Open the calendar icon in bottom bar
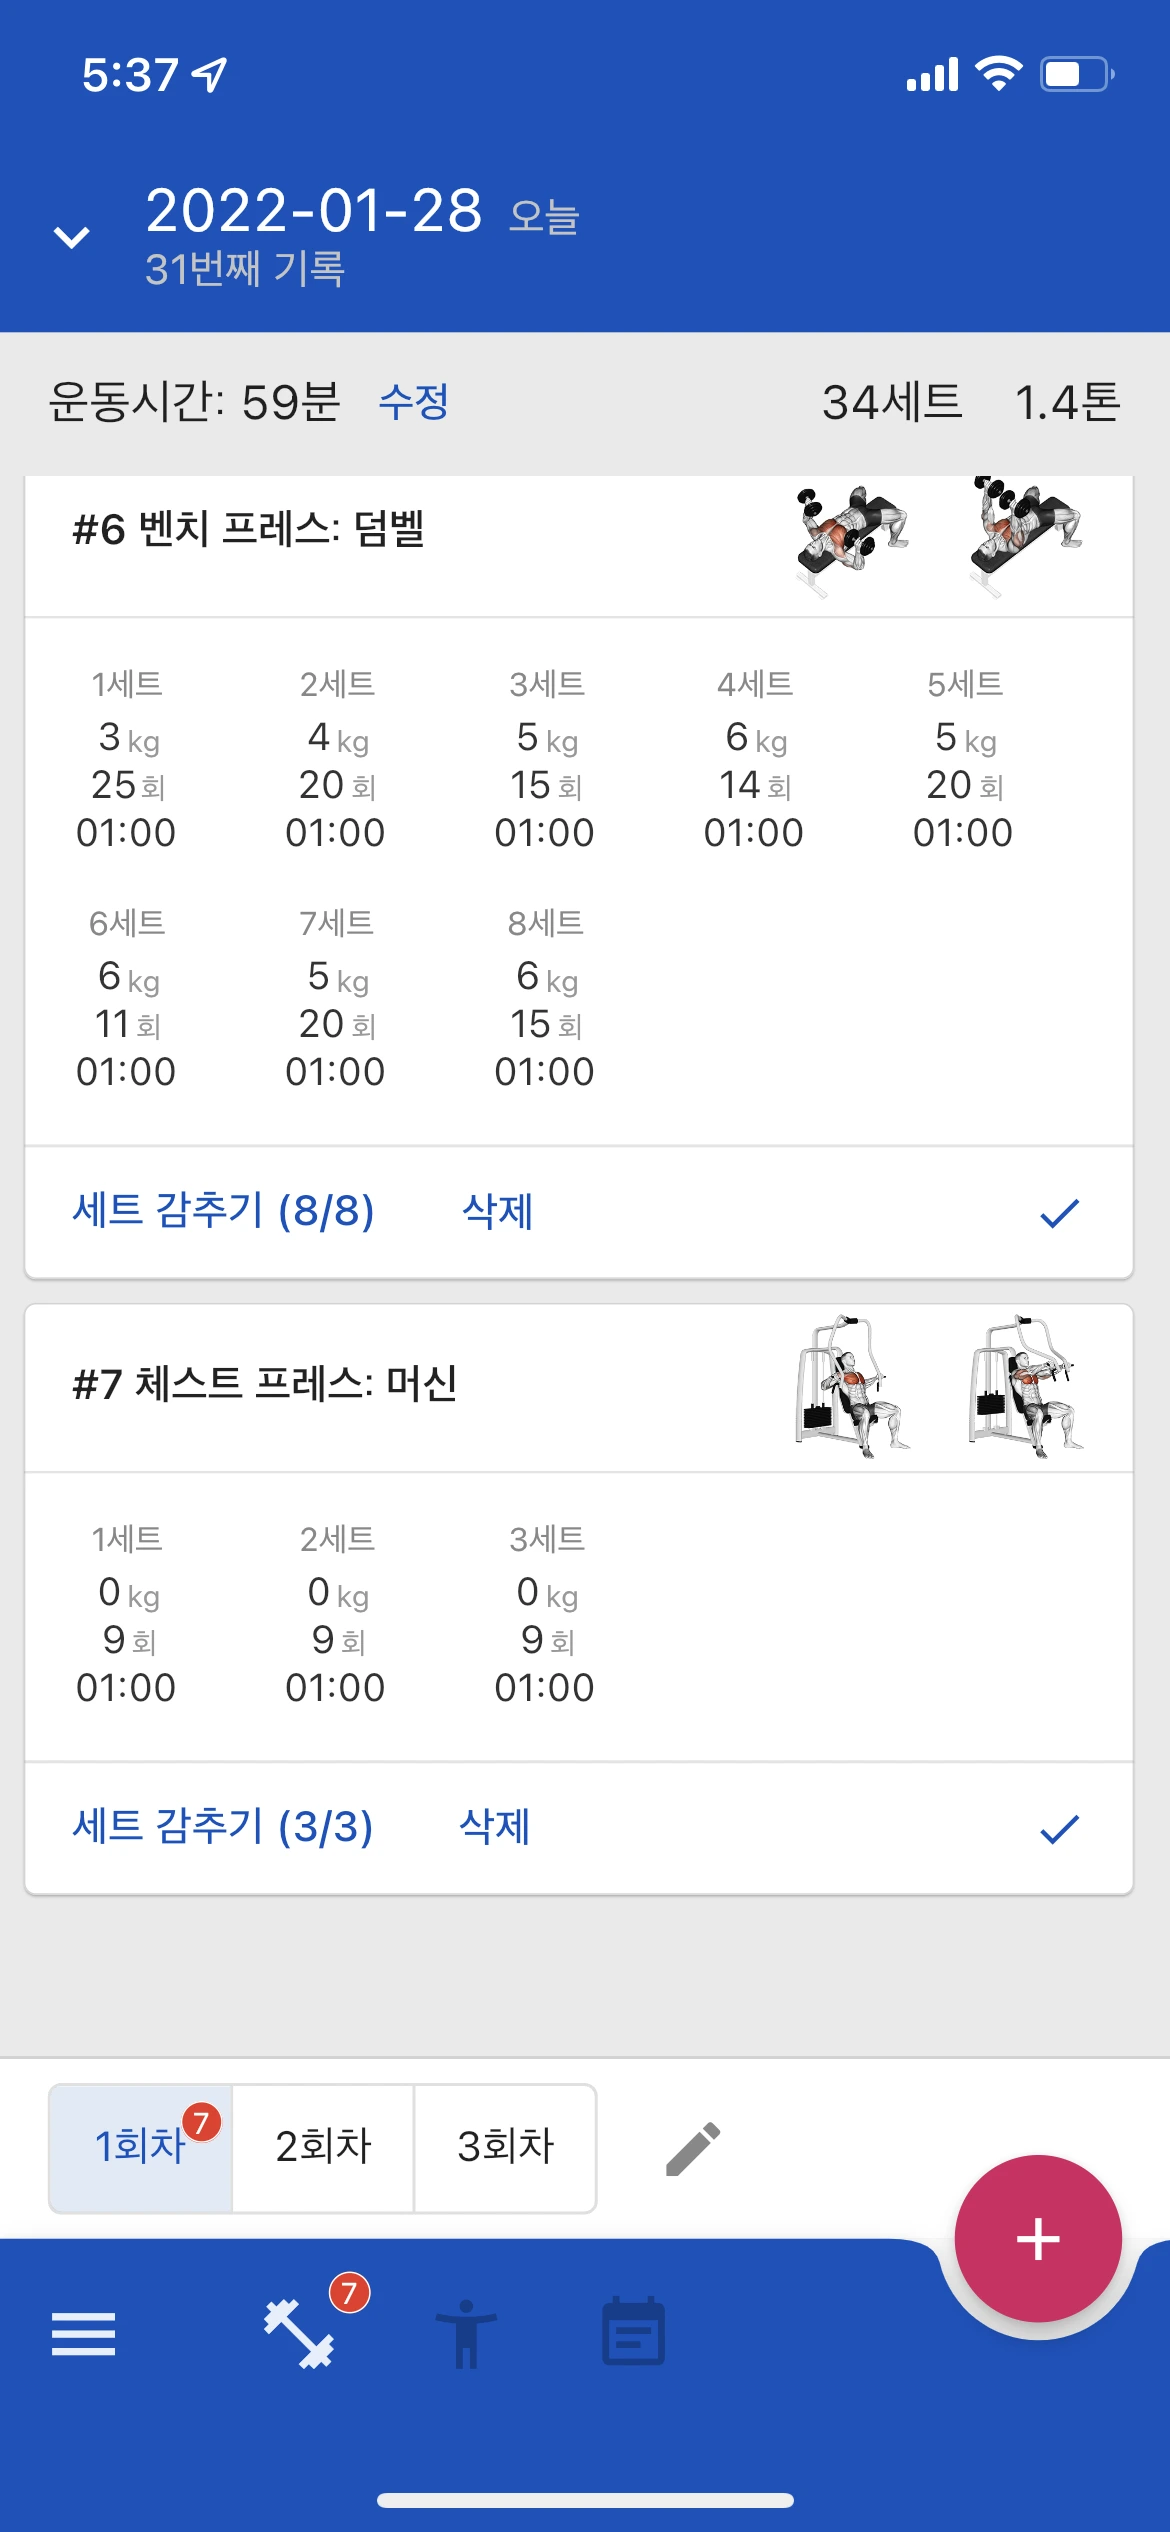 tap(633, 2332)
